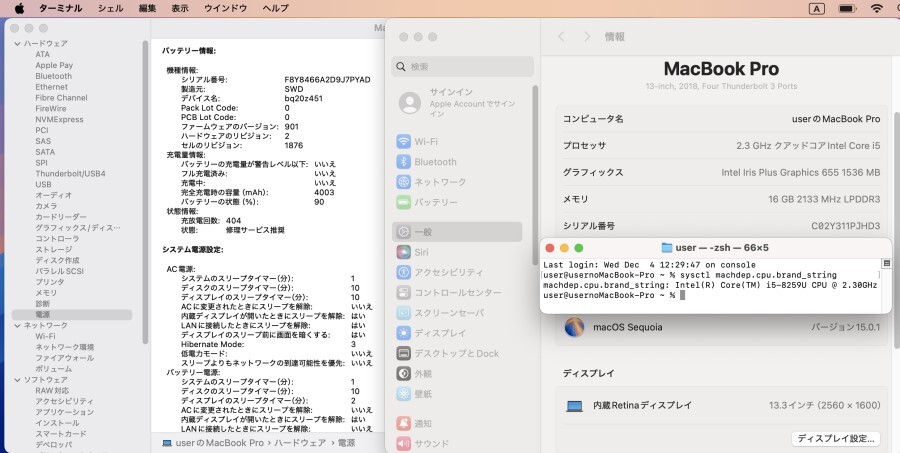The image size is (900, 453).
Task: Open the 表示 menu
Action: coord(180,8)
